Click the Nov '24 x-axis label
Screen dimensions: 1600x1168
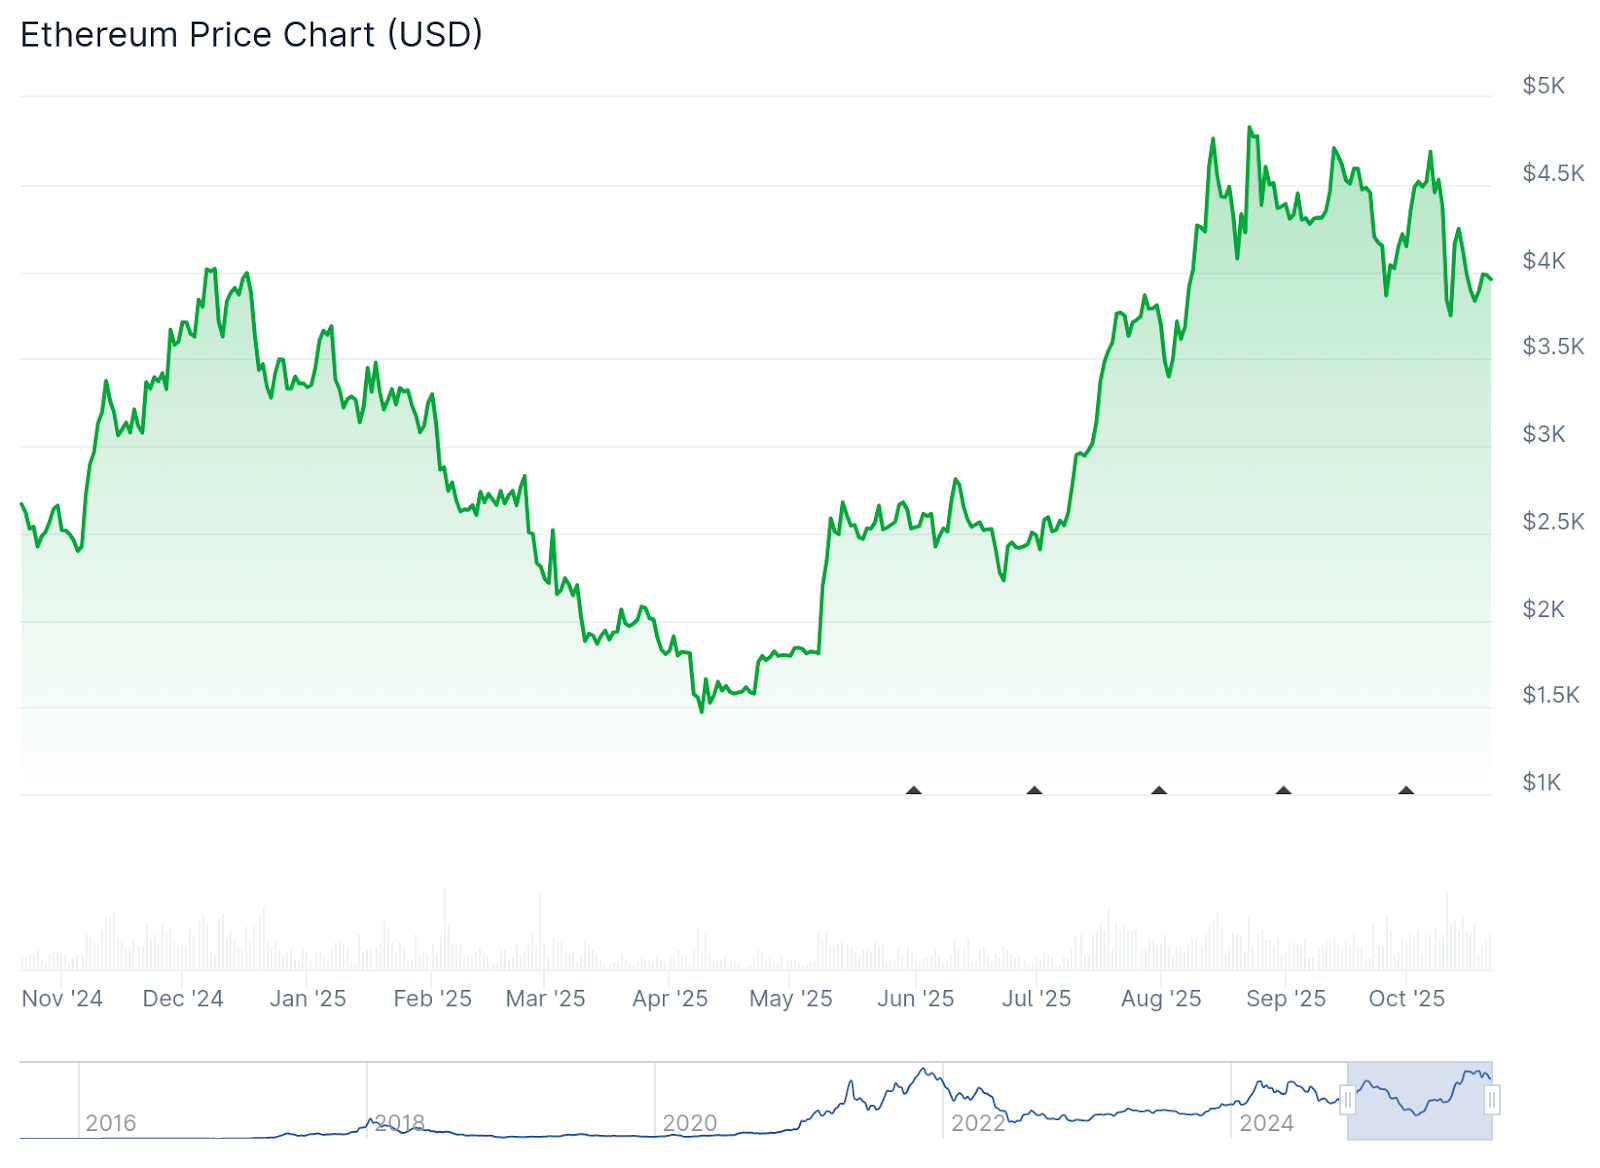click(62, 998)
